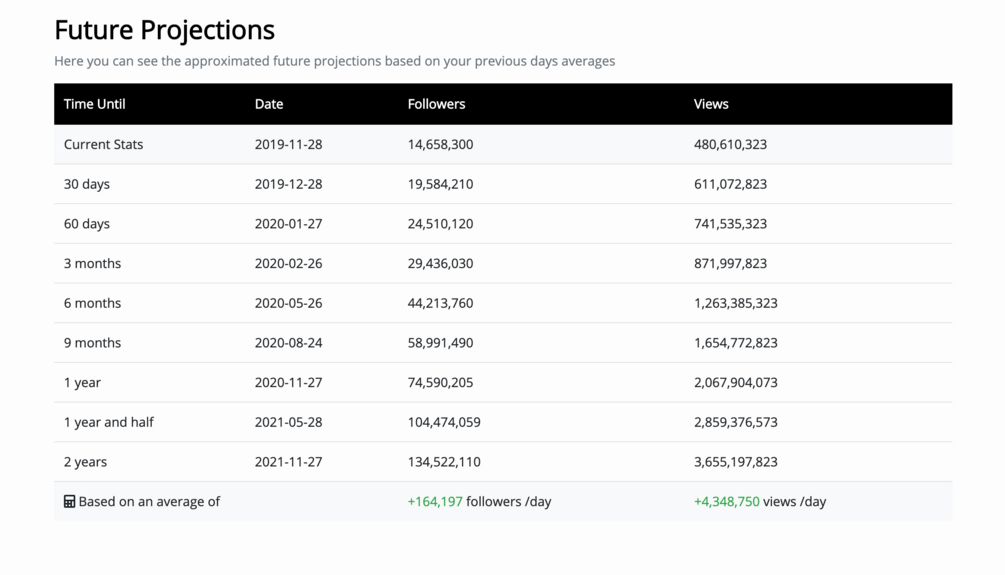This screenshot has width=1005, height=575.
Task: Click the 'Date' column header
Action: [x=269, y=104]
